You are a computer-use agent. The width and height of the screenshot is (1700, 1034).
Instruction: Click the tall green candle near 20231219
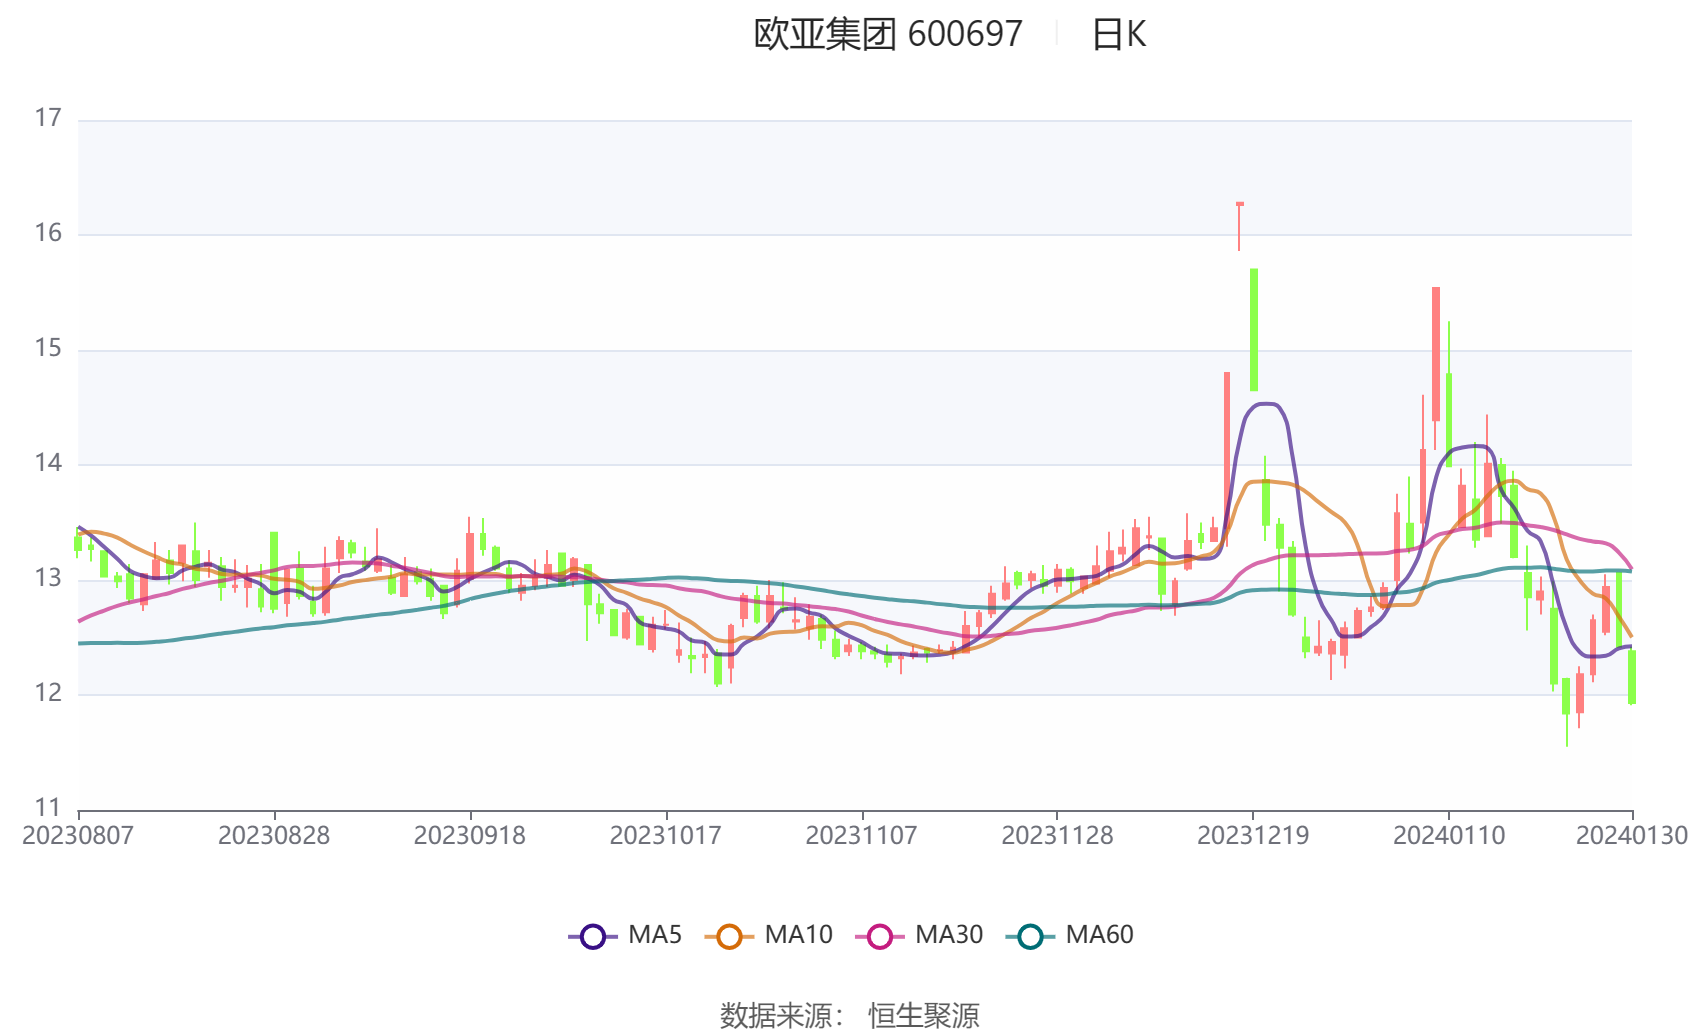(1254, 330)
